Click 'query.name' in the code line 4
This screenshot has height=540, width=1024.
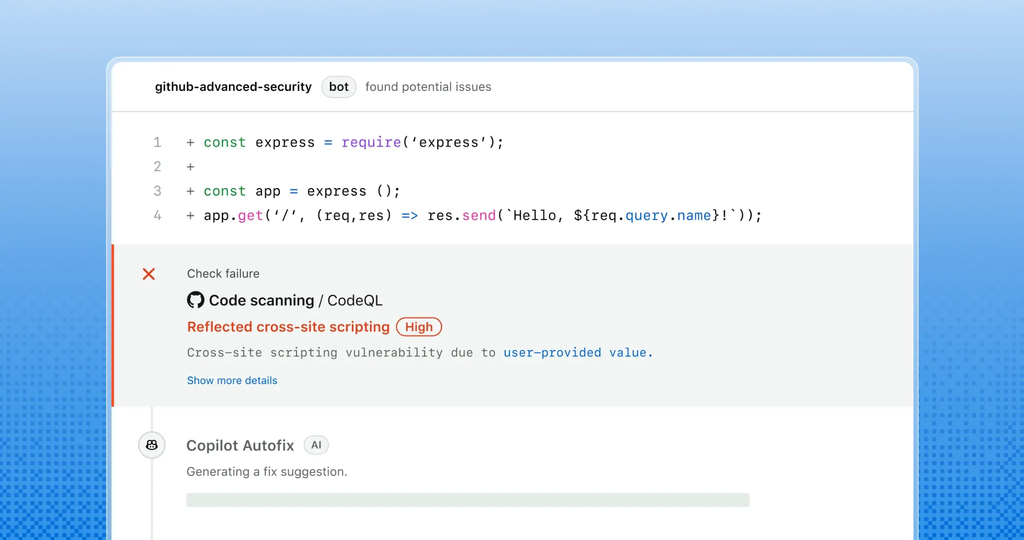[668, 215]
